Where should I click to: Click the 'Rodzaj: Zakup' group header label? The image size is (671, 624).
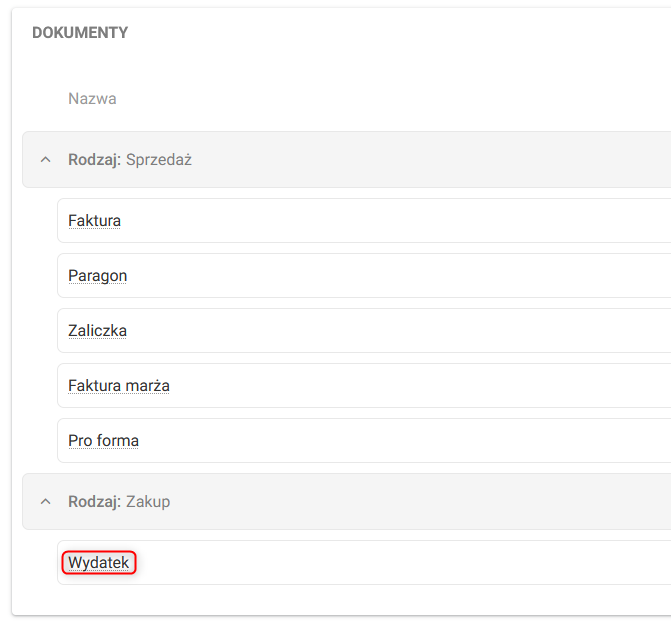(119, 502)
